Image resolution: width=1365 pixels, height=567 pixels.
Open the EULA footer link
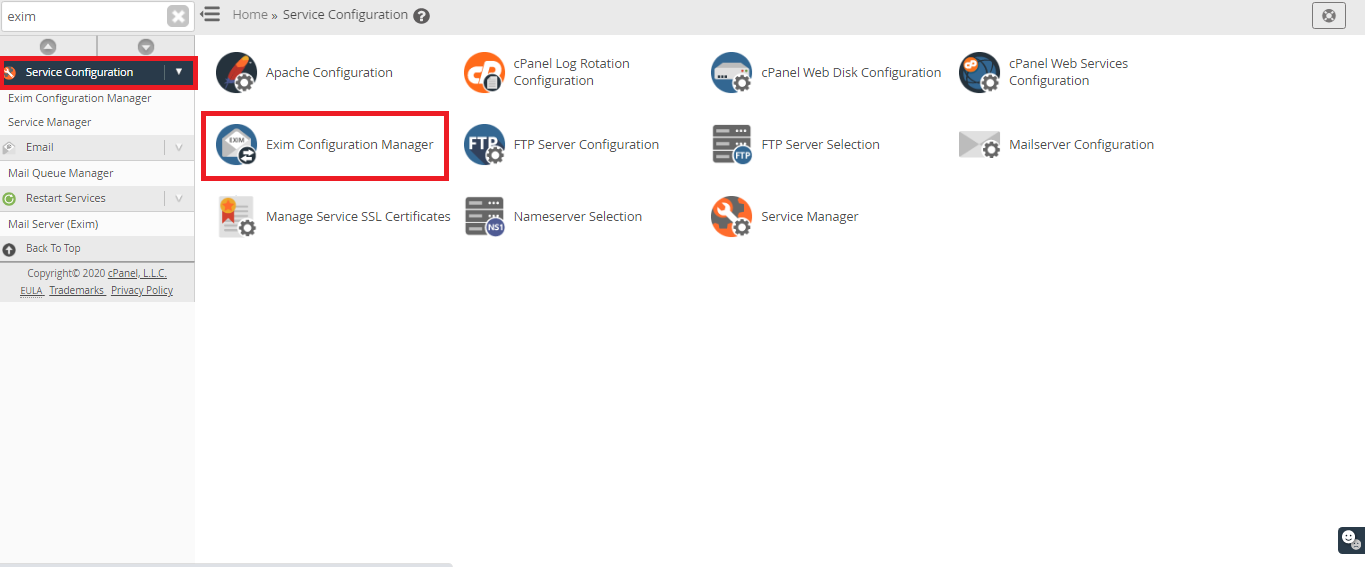[31, 290]
